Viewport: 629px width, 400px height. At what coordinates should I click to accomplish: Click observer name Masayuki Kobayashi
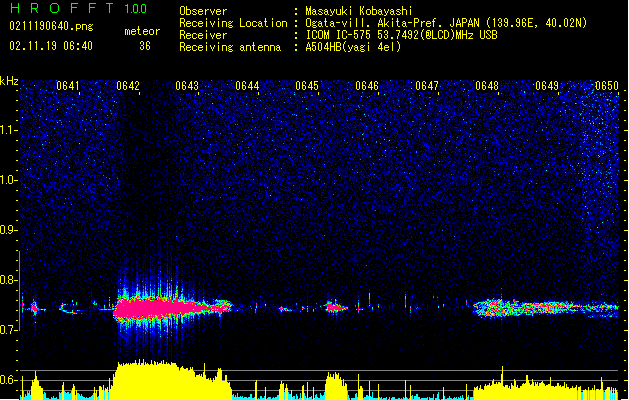coord(359,11)
